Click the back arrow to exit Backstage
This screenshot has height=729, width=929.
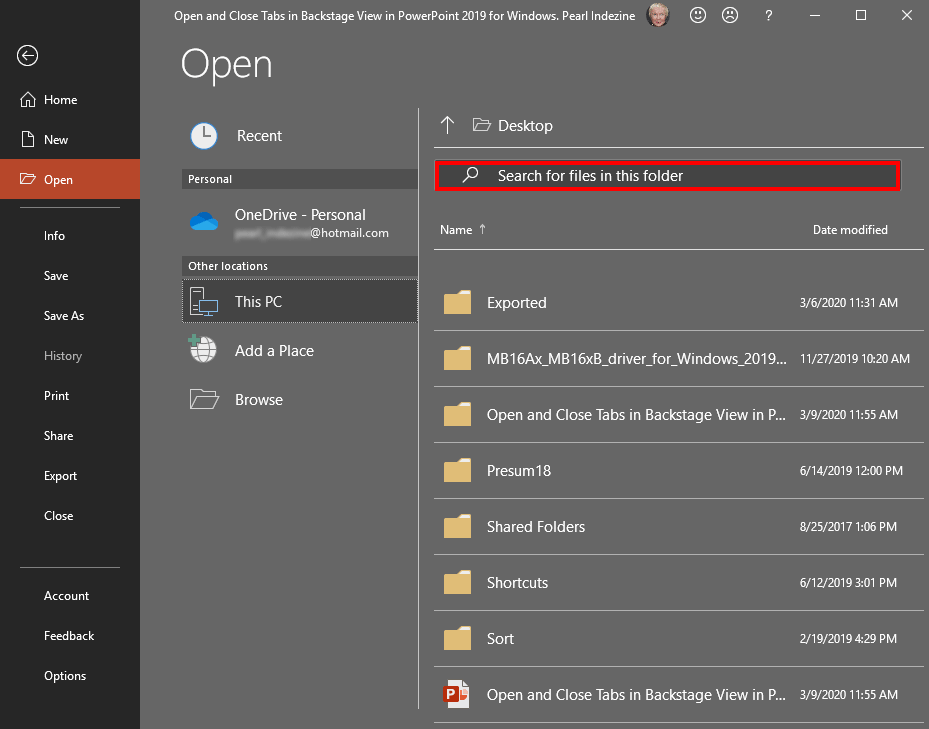[27, 56]
